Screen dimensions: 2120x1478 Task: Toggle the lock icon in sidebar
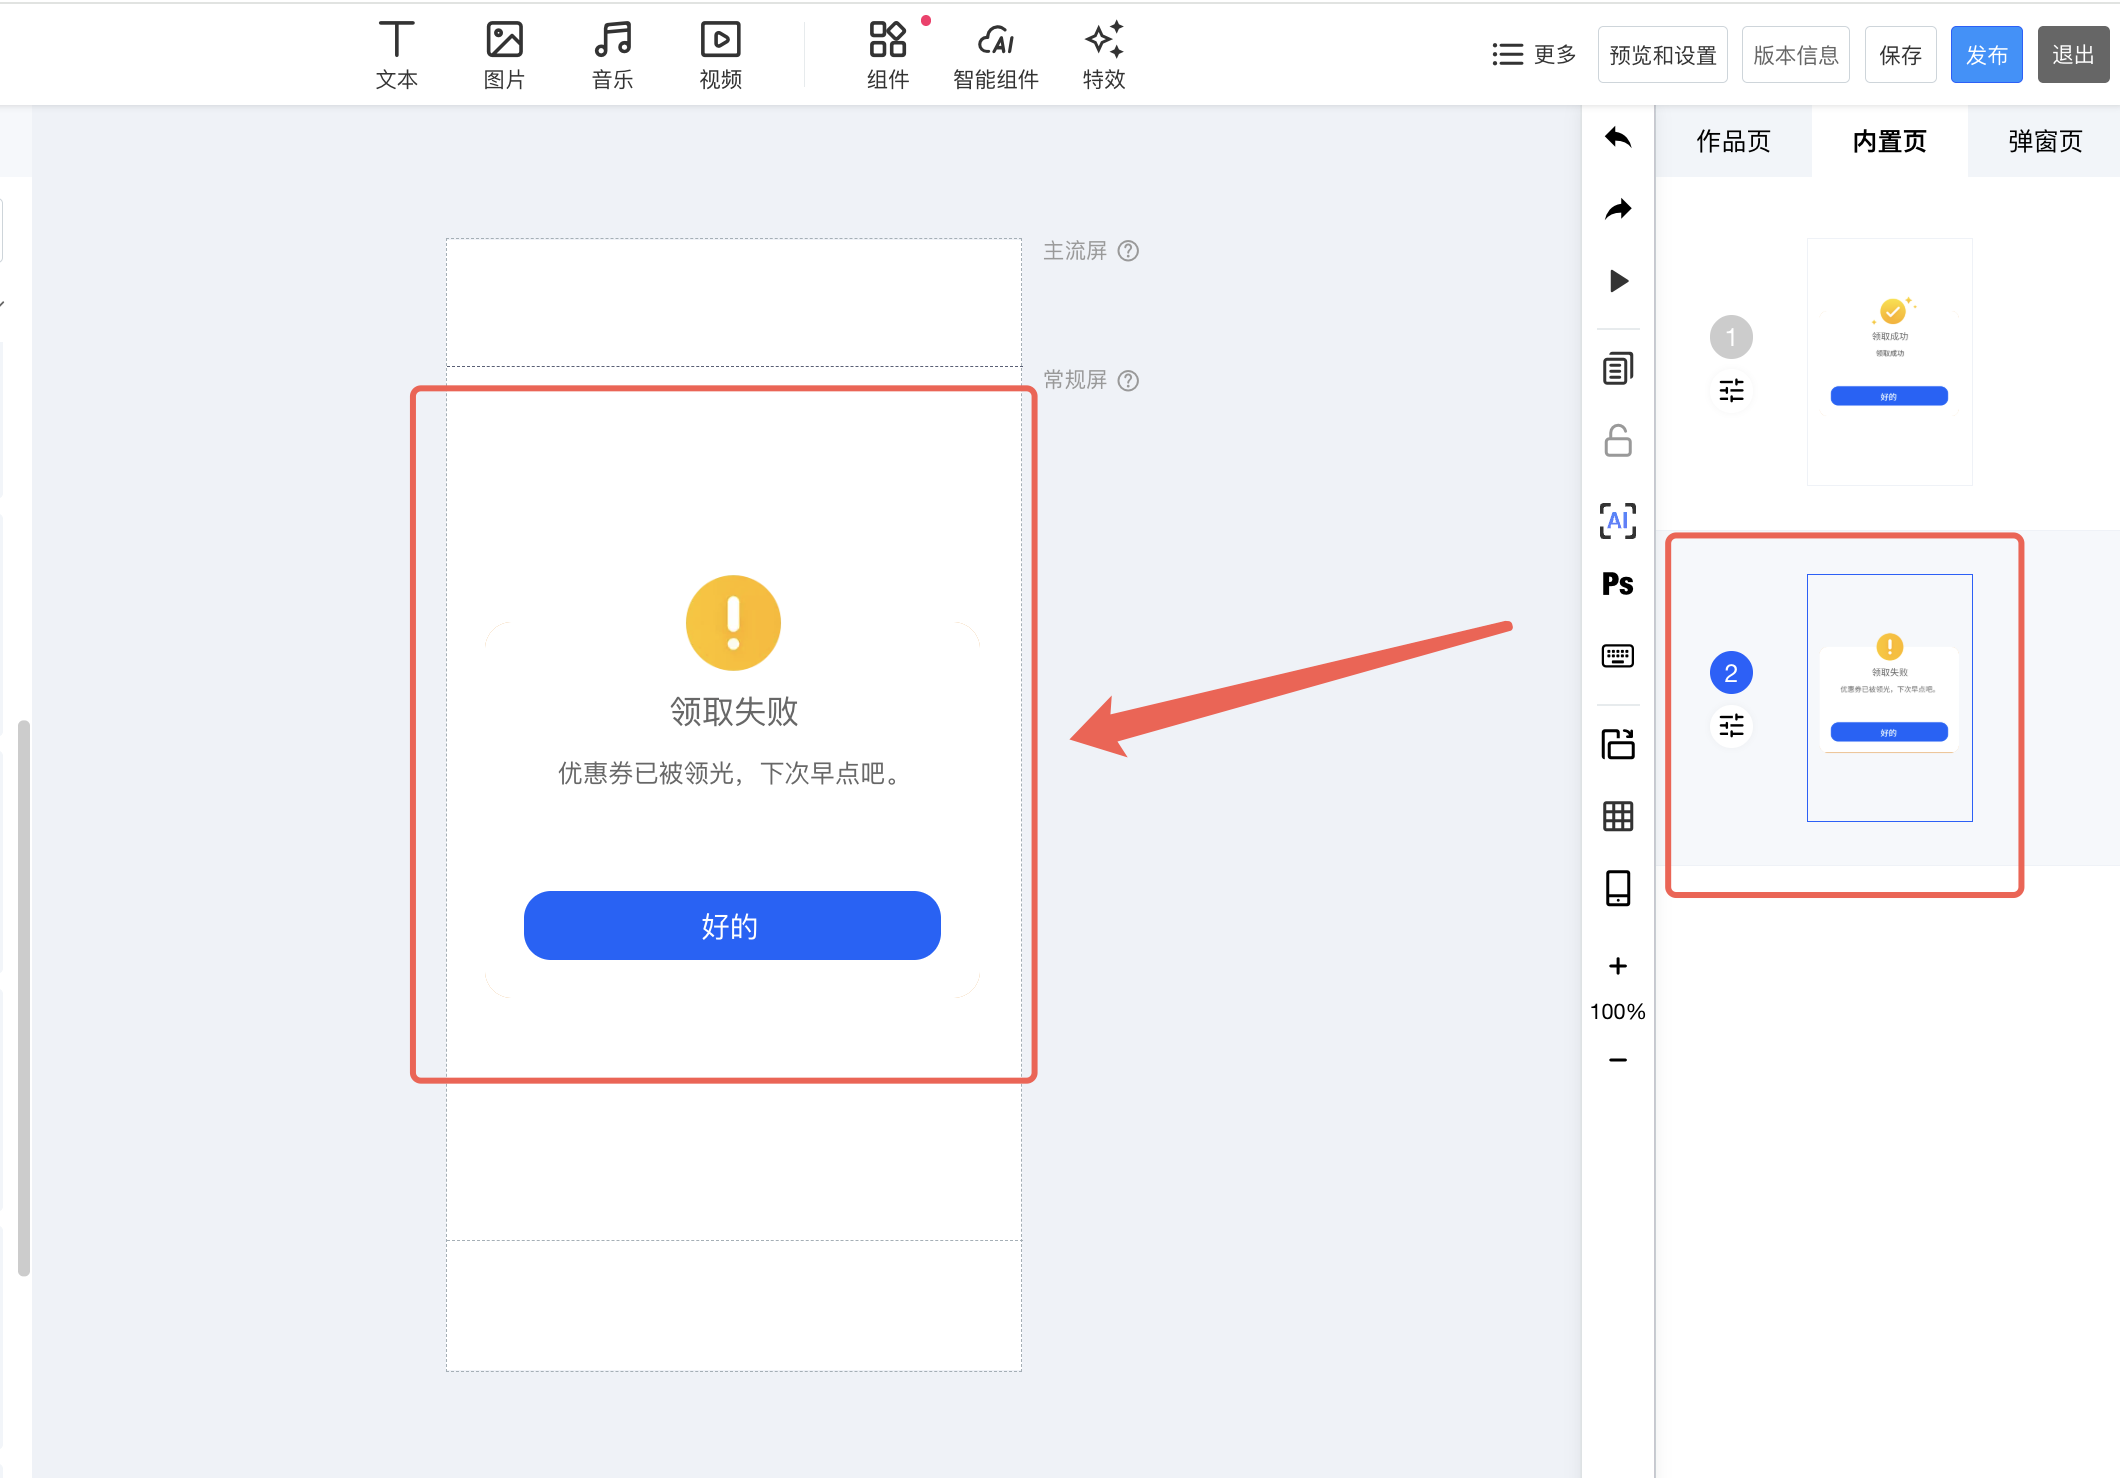[1618, 441]
